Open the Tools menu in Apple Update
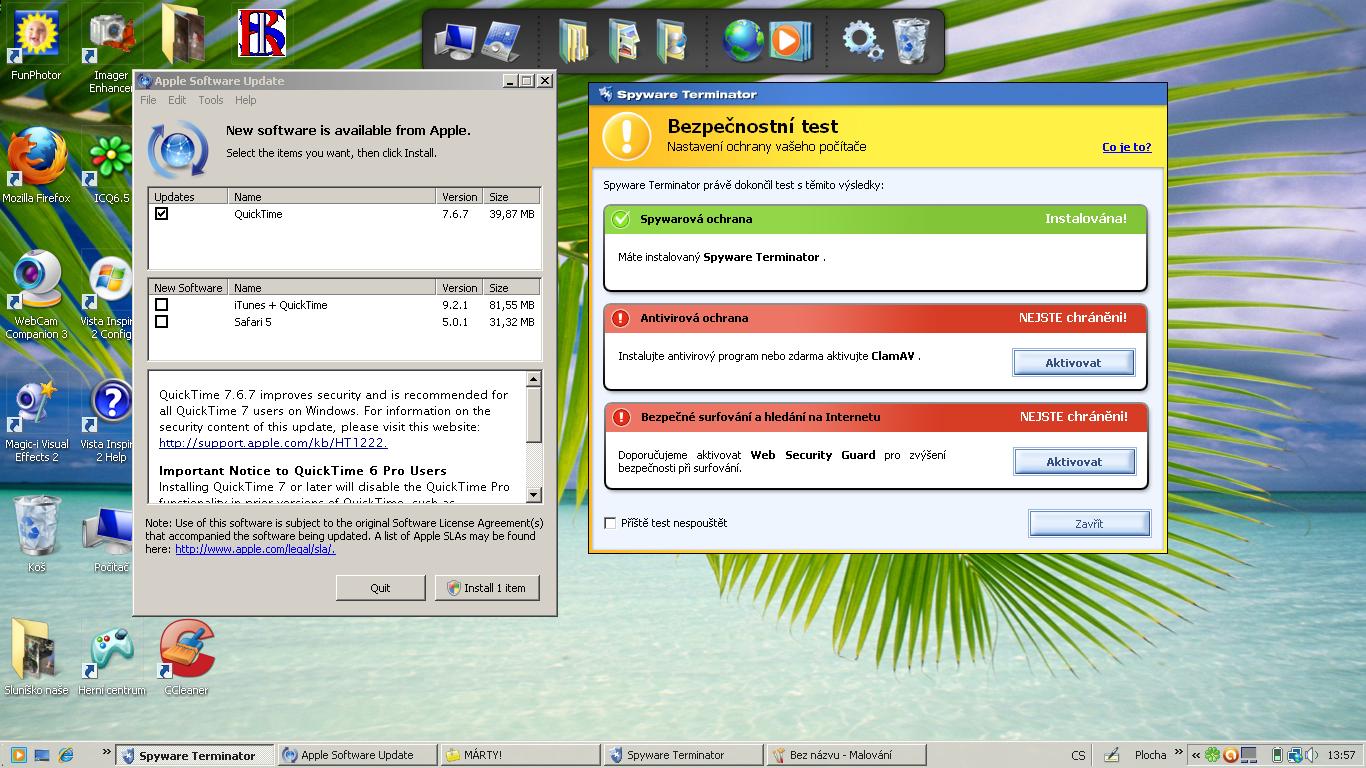The image size is (1366, 768). (210, 100)
